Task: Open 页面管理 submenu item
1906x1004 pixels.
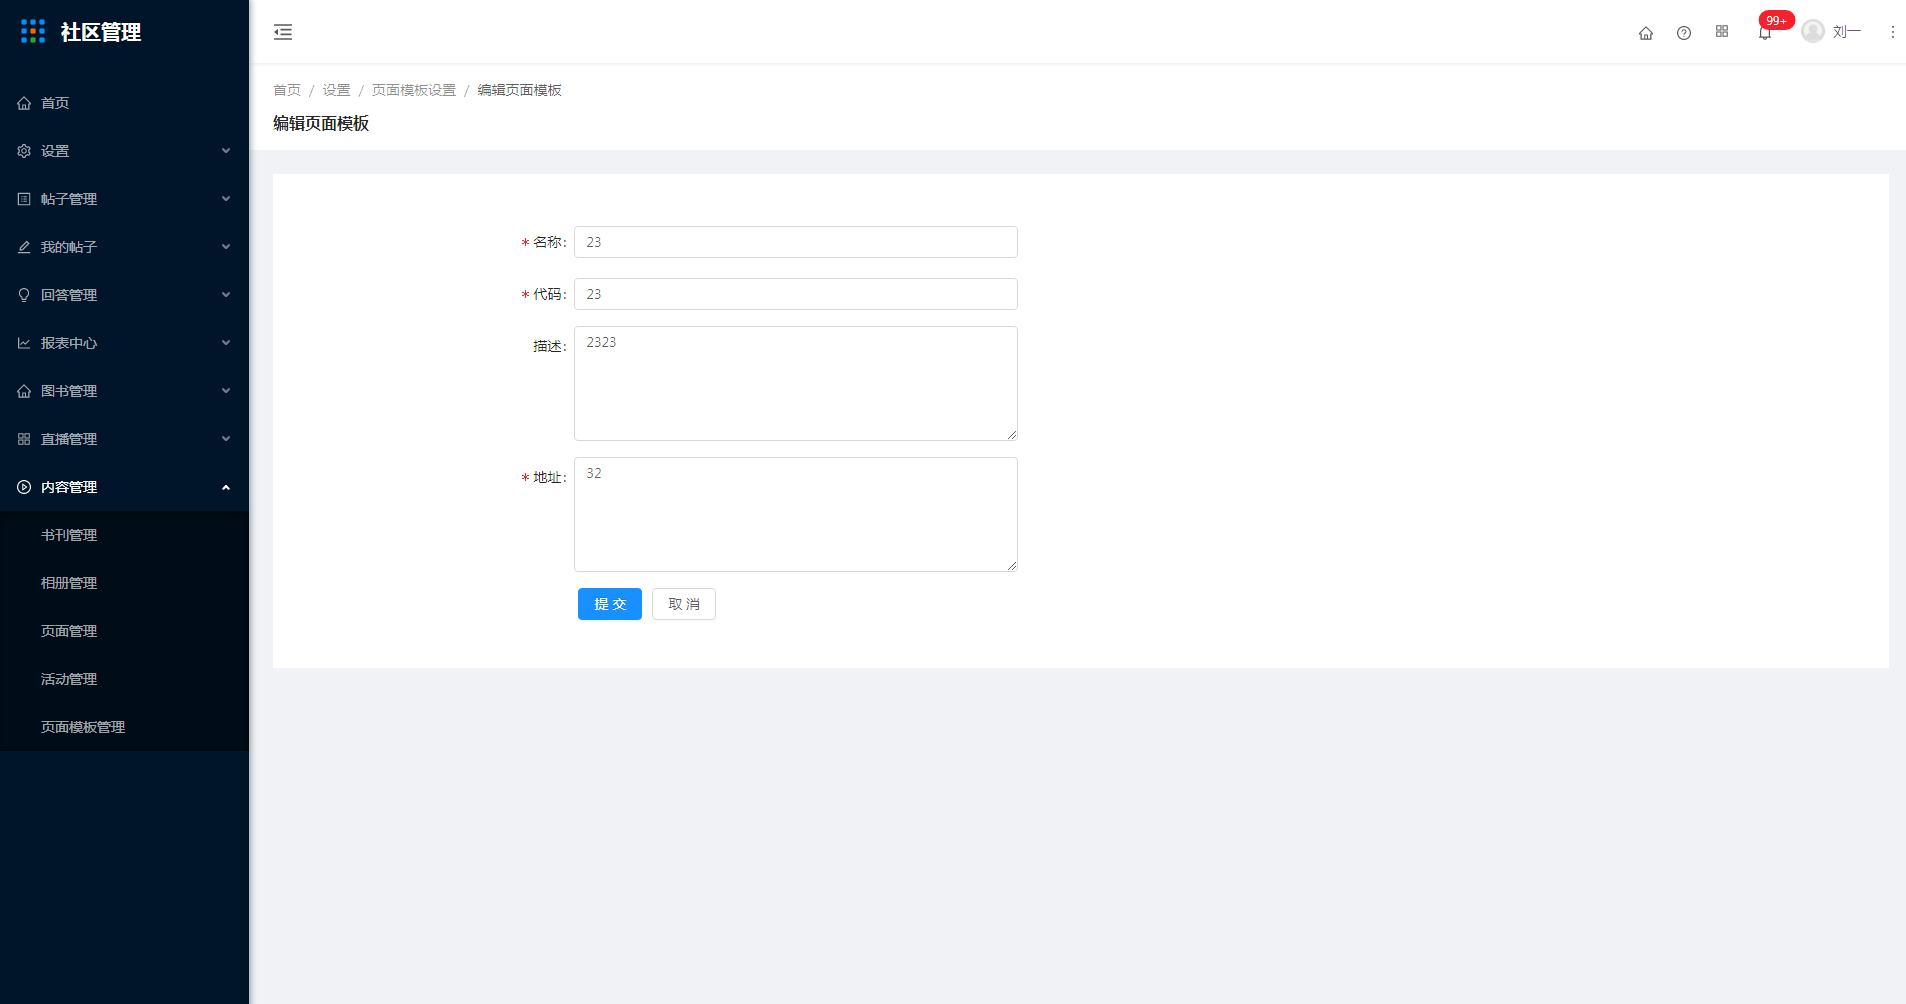Action: pyautogui.click(x=124, y=631)
